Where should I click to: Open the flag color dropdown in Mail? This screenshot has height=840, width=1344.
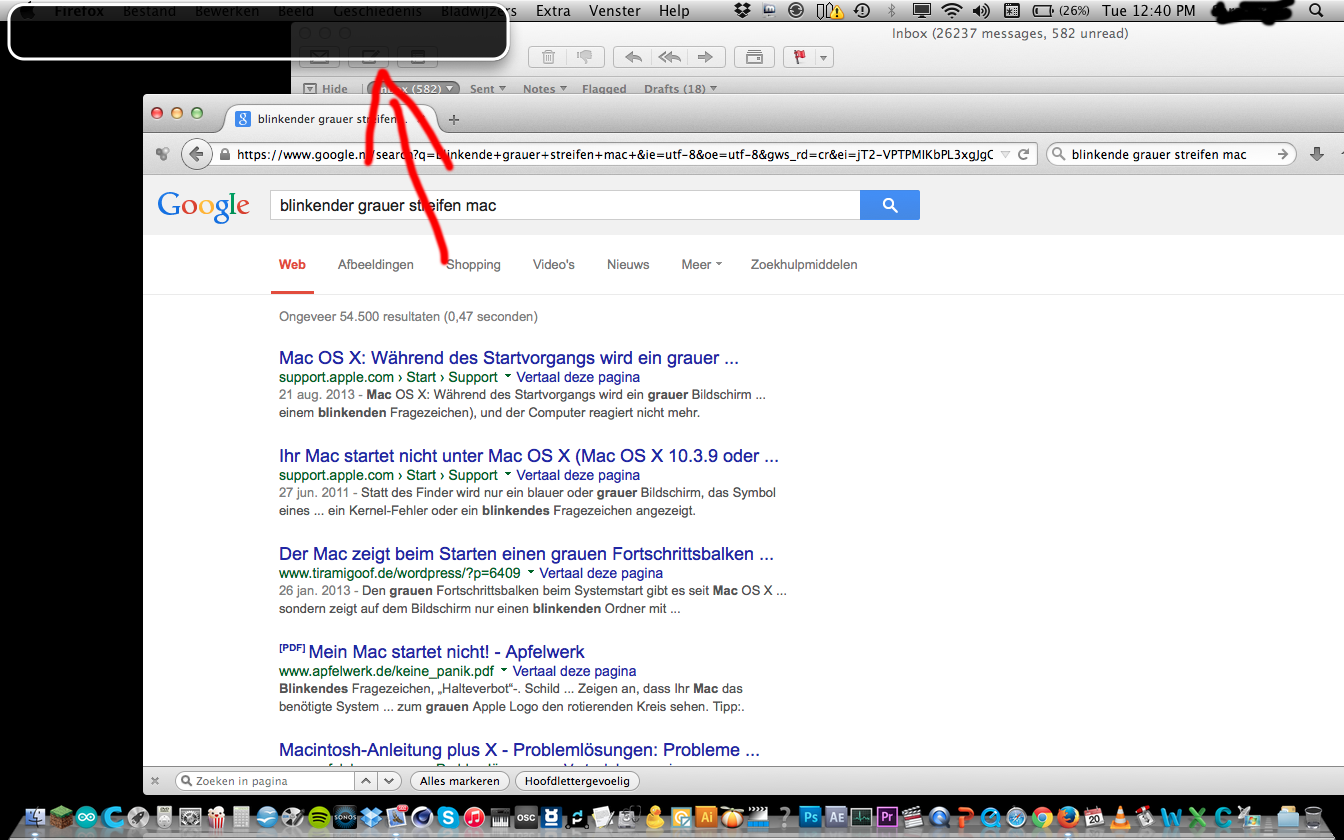coord(824,57)
